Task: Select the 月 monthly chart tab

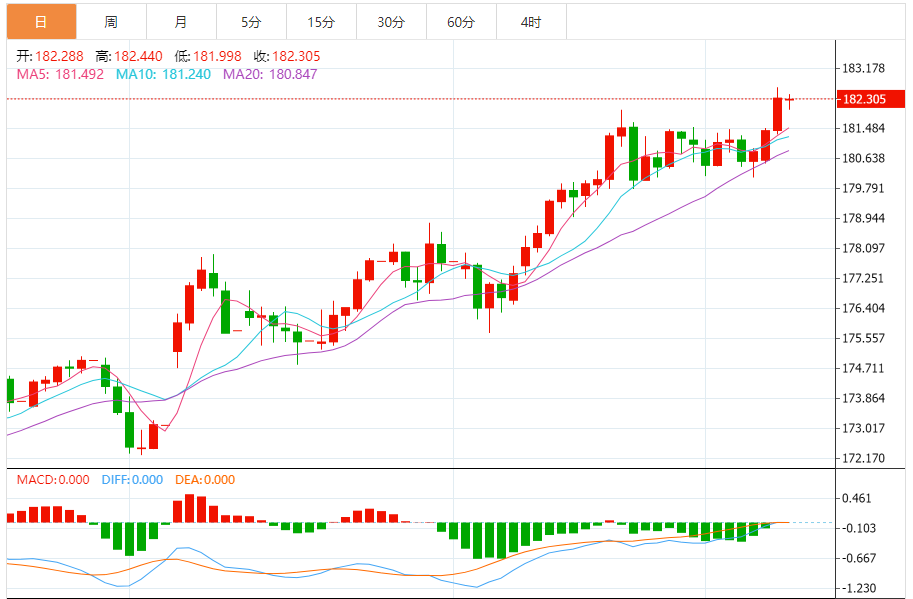Action: 180,21
